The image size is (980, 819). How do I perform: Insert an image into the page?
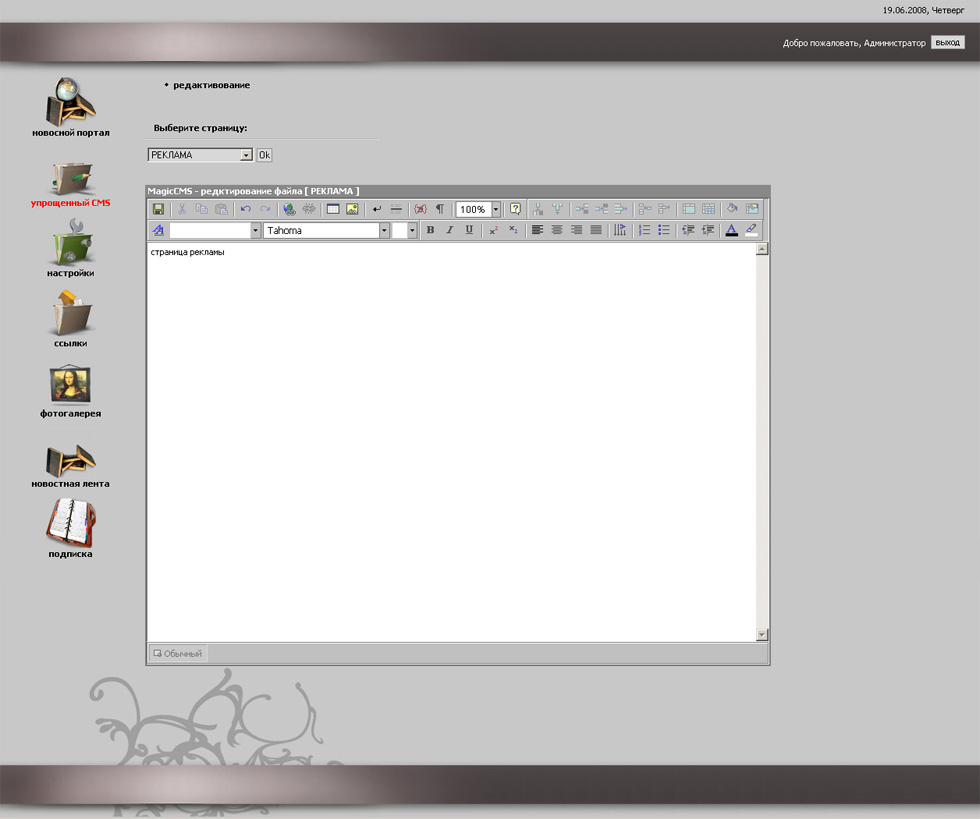click(x=352, y=209)
